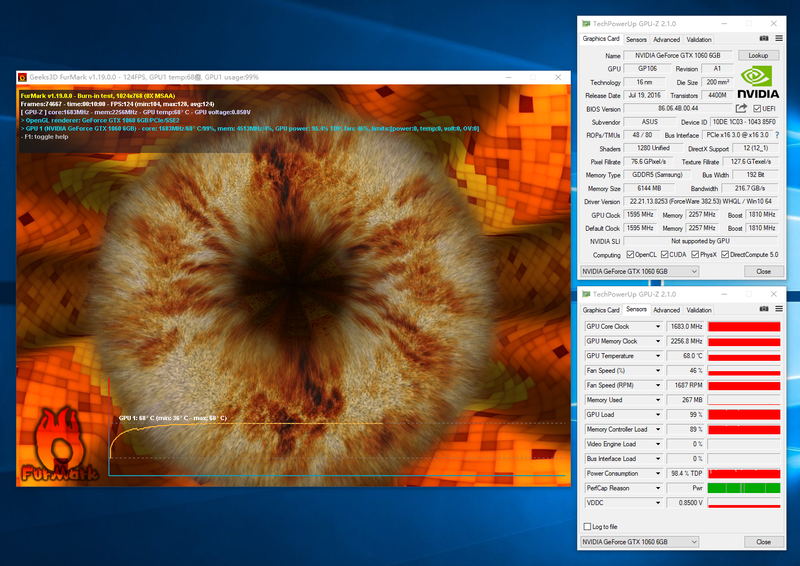Open the Memory Controller Load dropdown
800x566 pixels.
(658, 430)
